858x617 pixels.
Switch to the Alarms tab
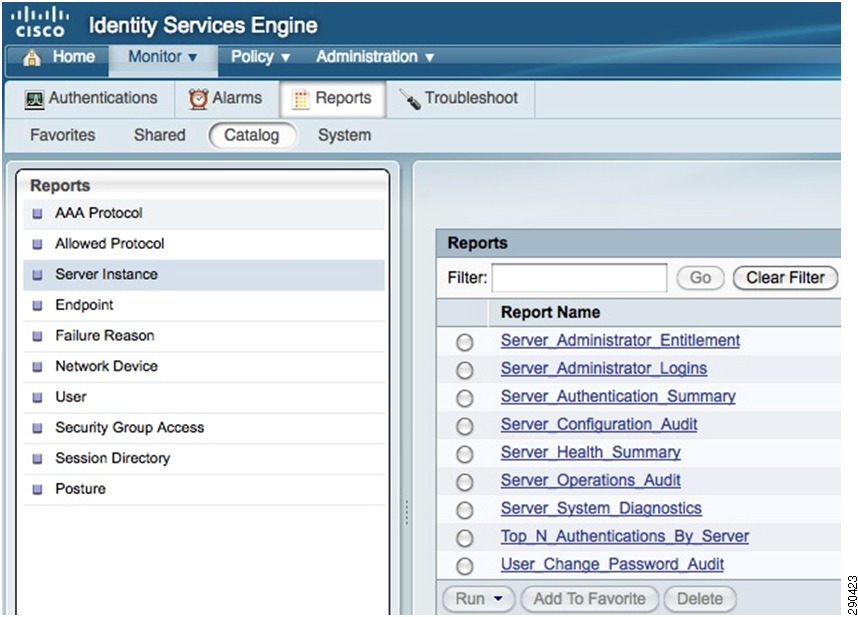coord(226,98)
